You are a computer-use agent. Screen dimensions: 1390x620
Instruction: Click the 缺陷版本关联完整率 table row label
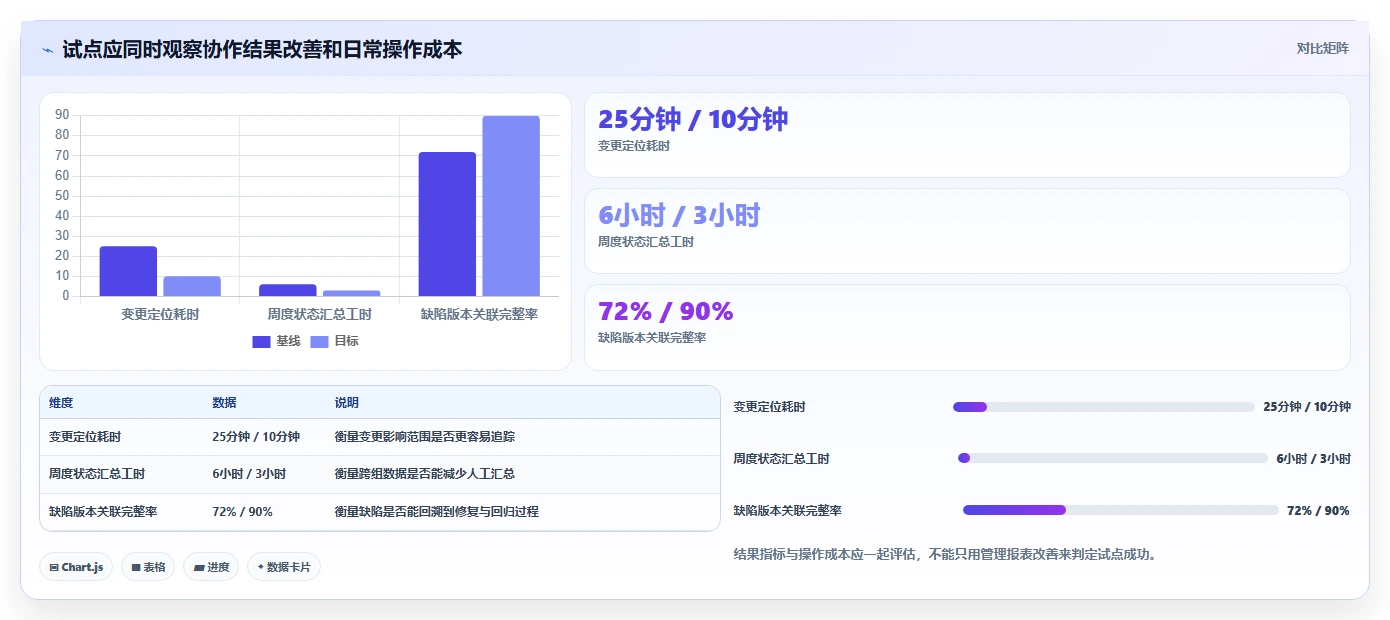103,511
